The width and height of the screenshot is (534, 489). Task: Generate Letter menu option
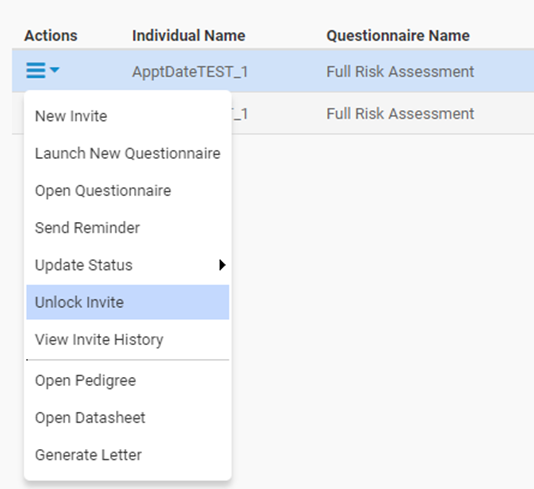[128, 455]
